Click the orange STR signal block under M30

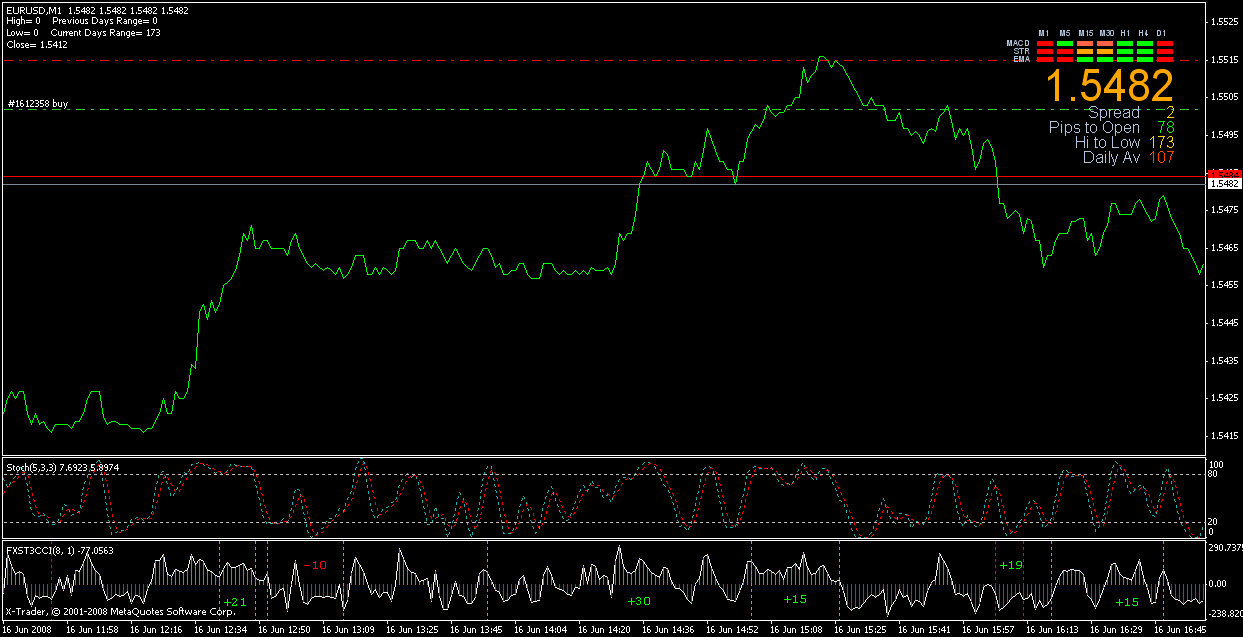(x=1105, y=51)
